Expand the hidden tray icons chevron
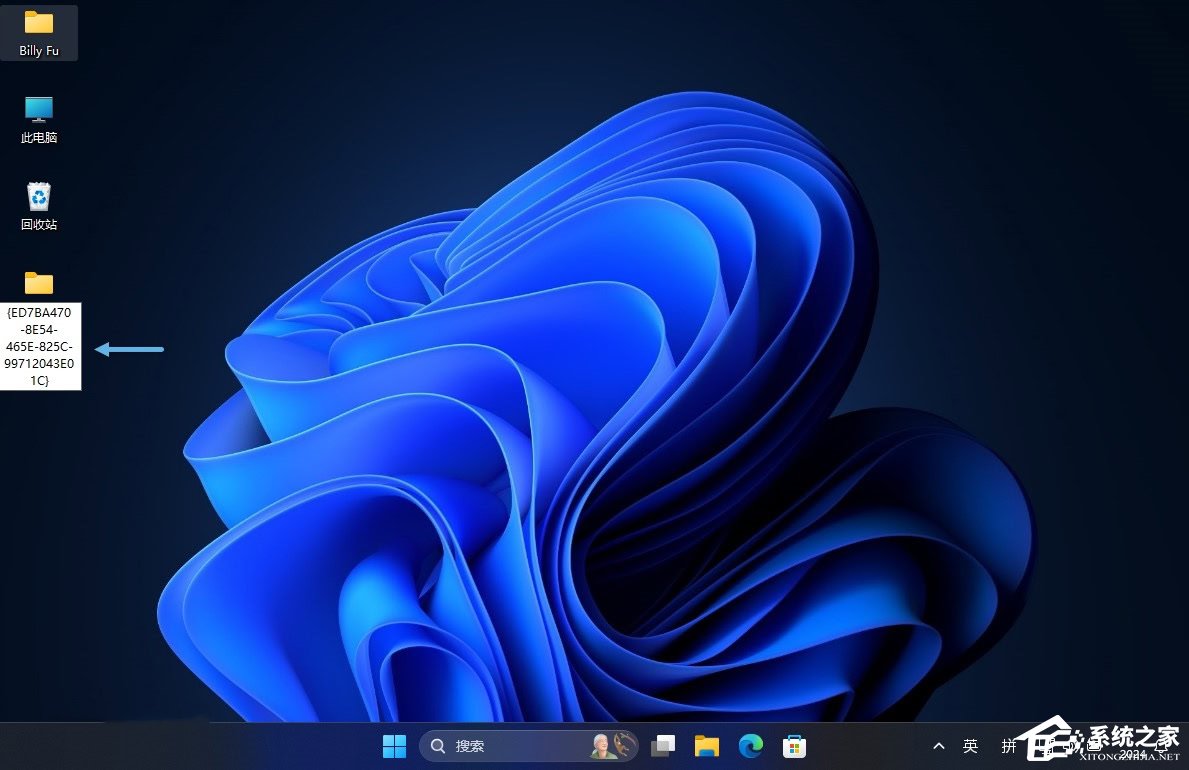This screenshot has height=770, width=1189. pos(939,746)
